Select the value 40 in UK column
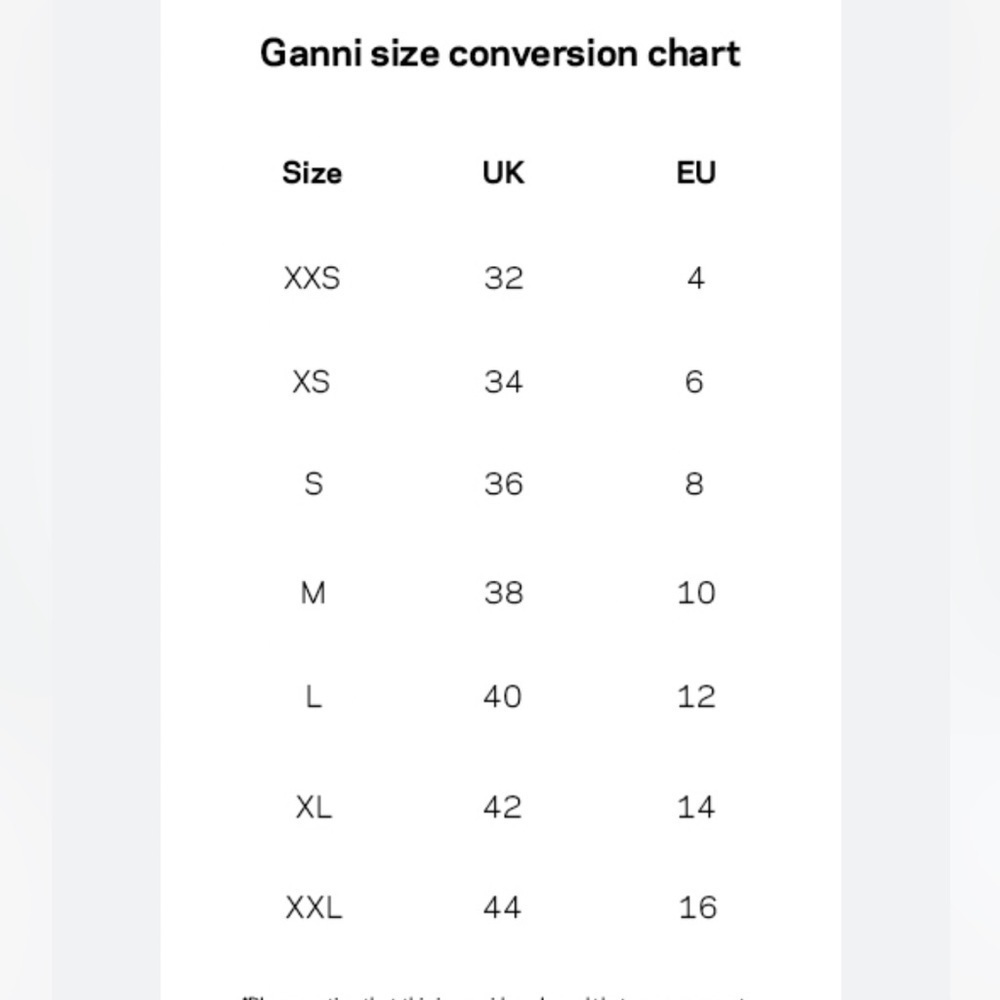The image size is (1000, 1000). pyautogui.click(x=503, y=696)
